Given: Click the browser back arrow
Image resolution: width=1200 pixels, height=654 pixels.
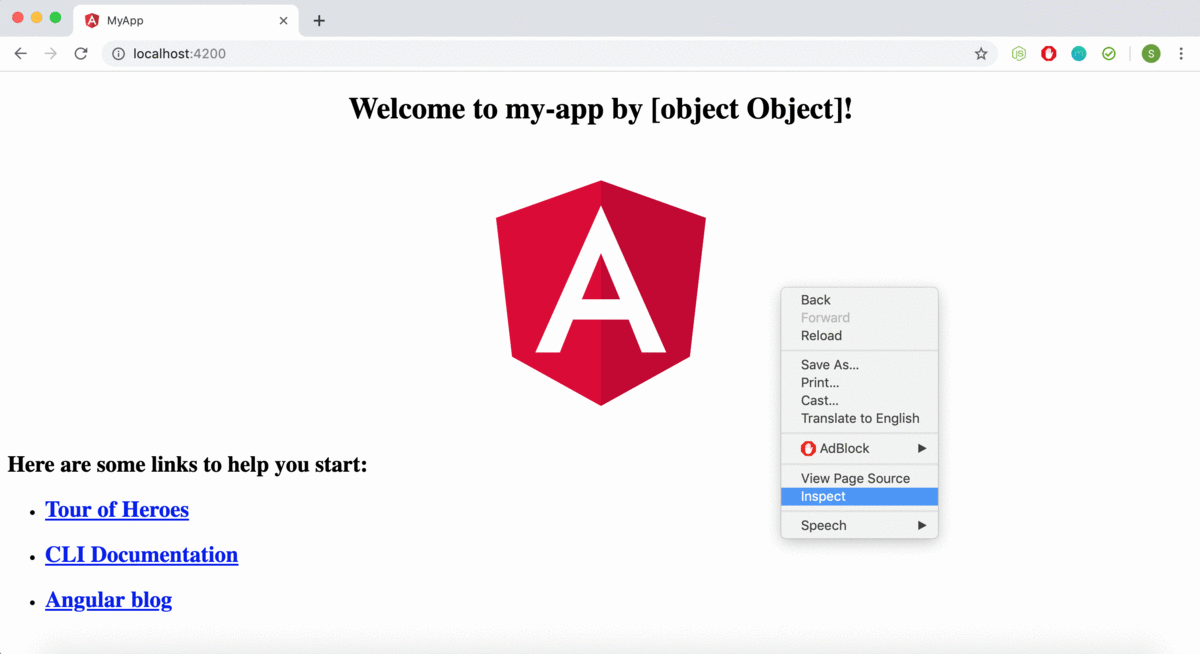Looking at the screenshot, I should pos(20,54).
